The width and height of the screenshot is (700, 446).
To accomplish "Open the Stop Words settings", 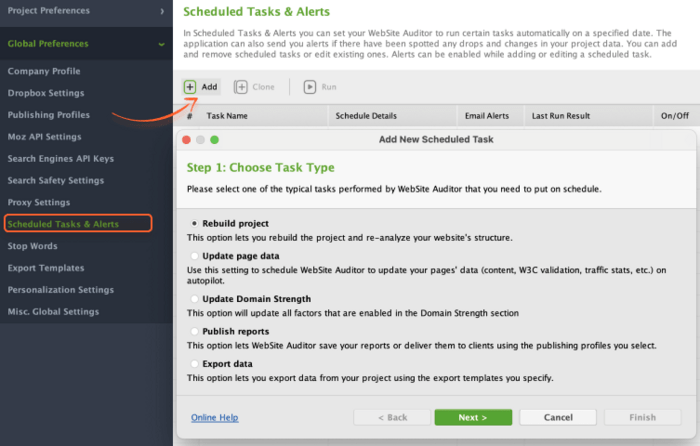I will click(32, 246).
